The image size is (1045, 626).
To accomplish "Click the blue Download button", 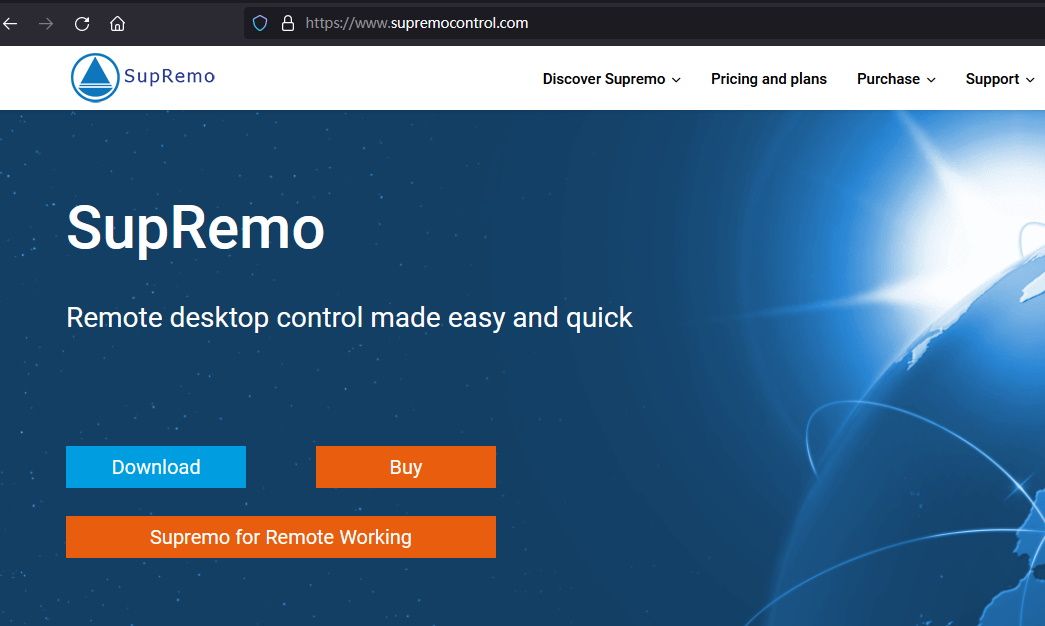I will point(156,467).
